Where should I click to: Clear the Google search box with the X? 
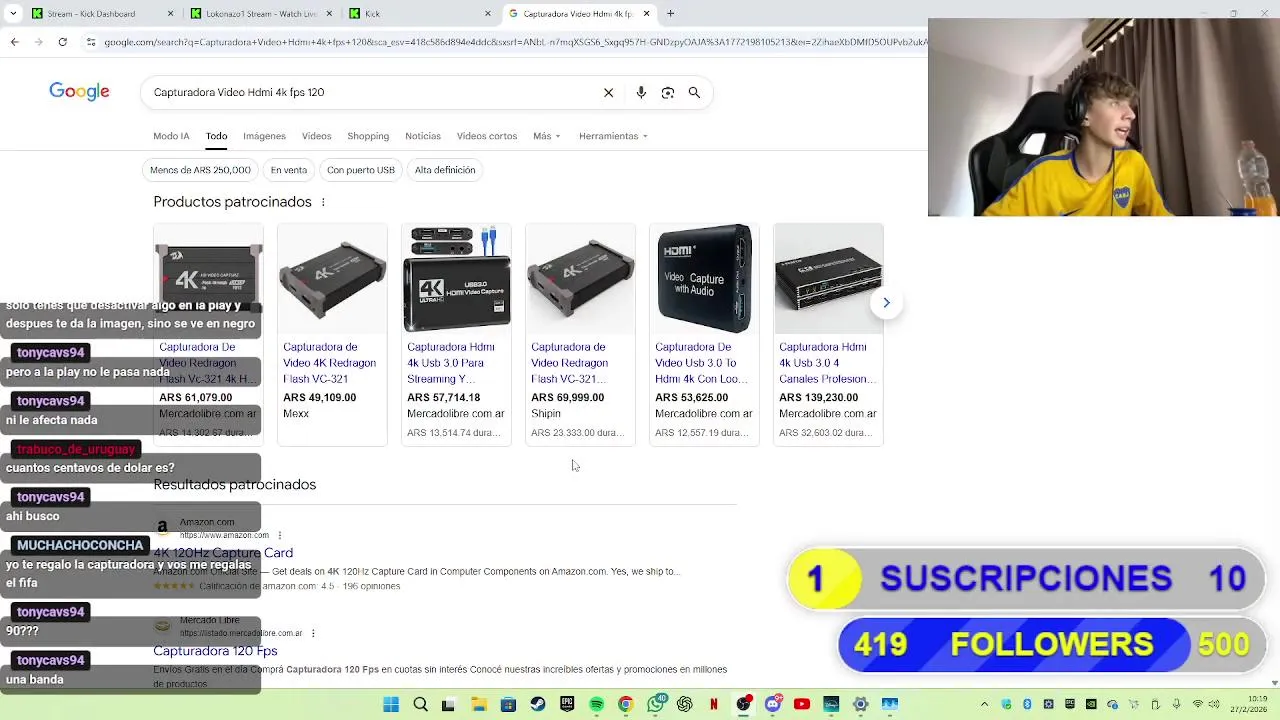608,92
